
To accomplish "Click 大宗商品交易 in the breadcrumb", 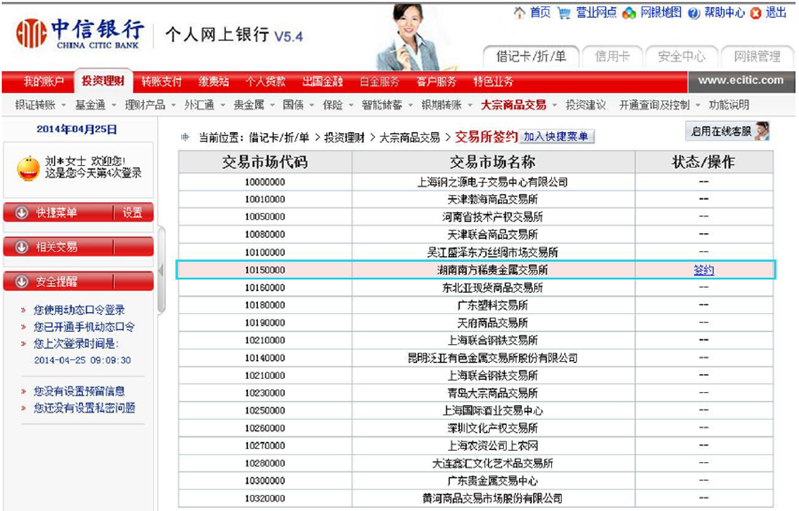I will coord(410,137).
